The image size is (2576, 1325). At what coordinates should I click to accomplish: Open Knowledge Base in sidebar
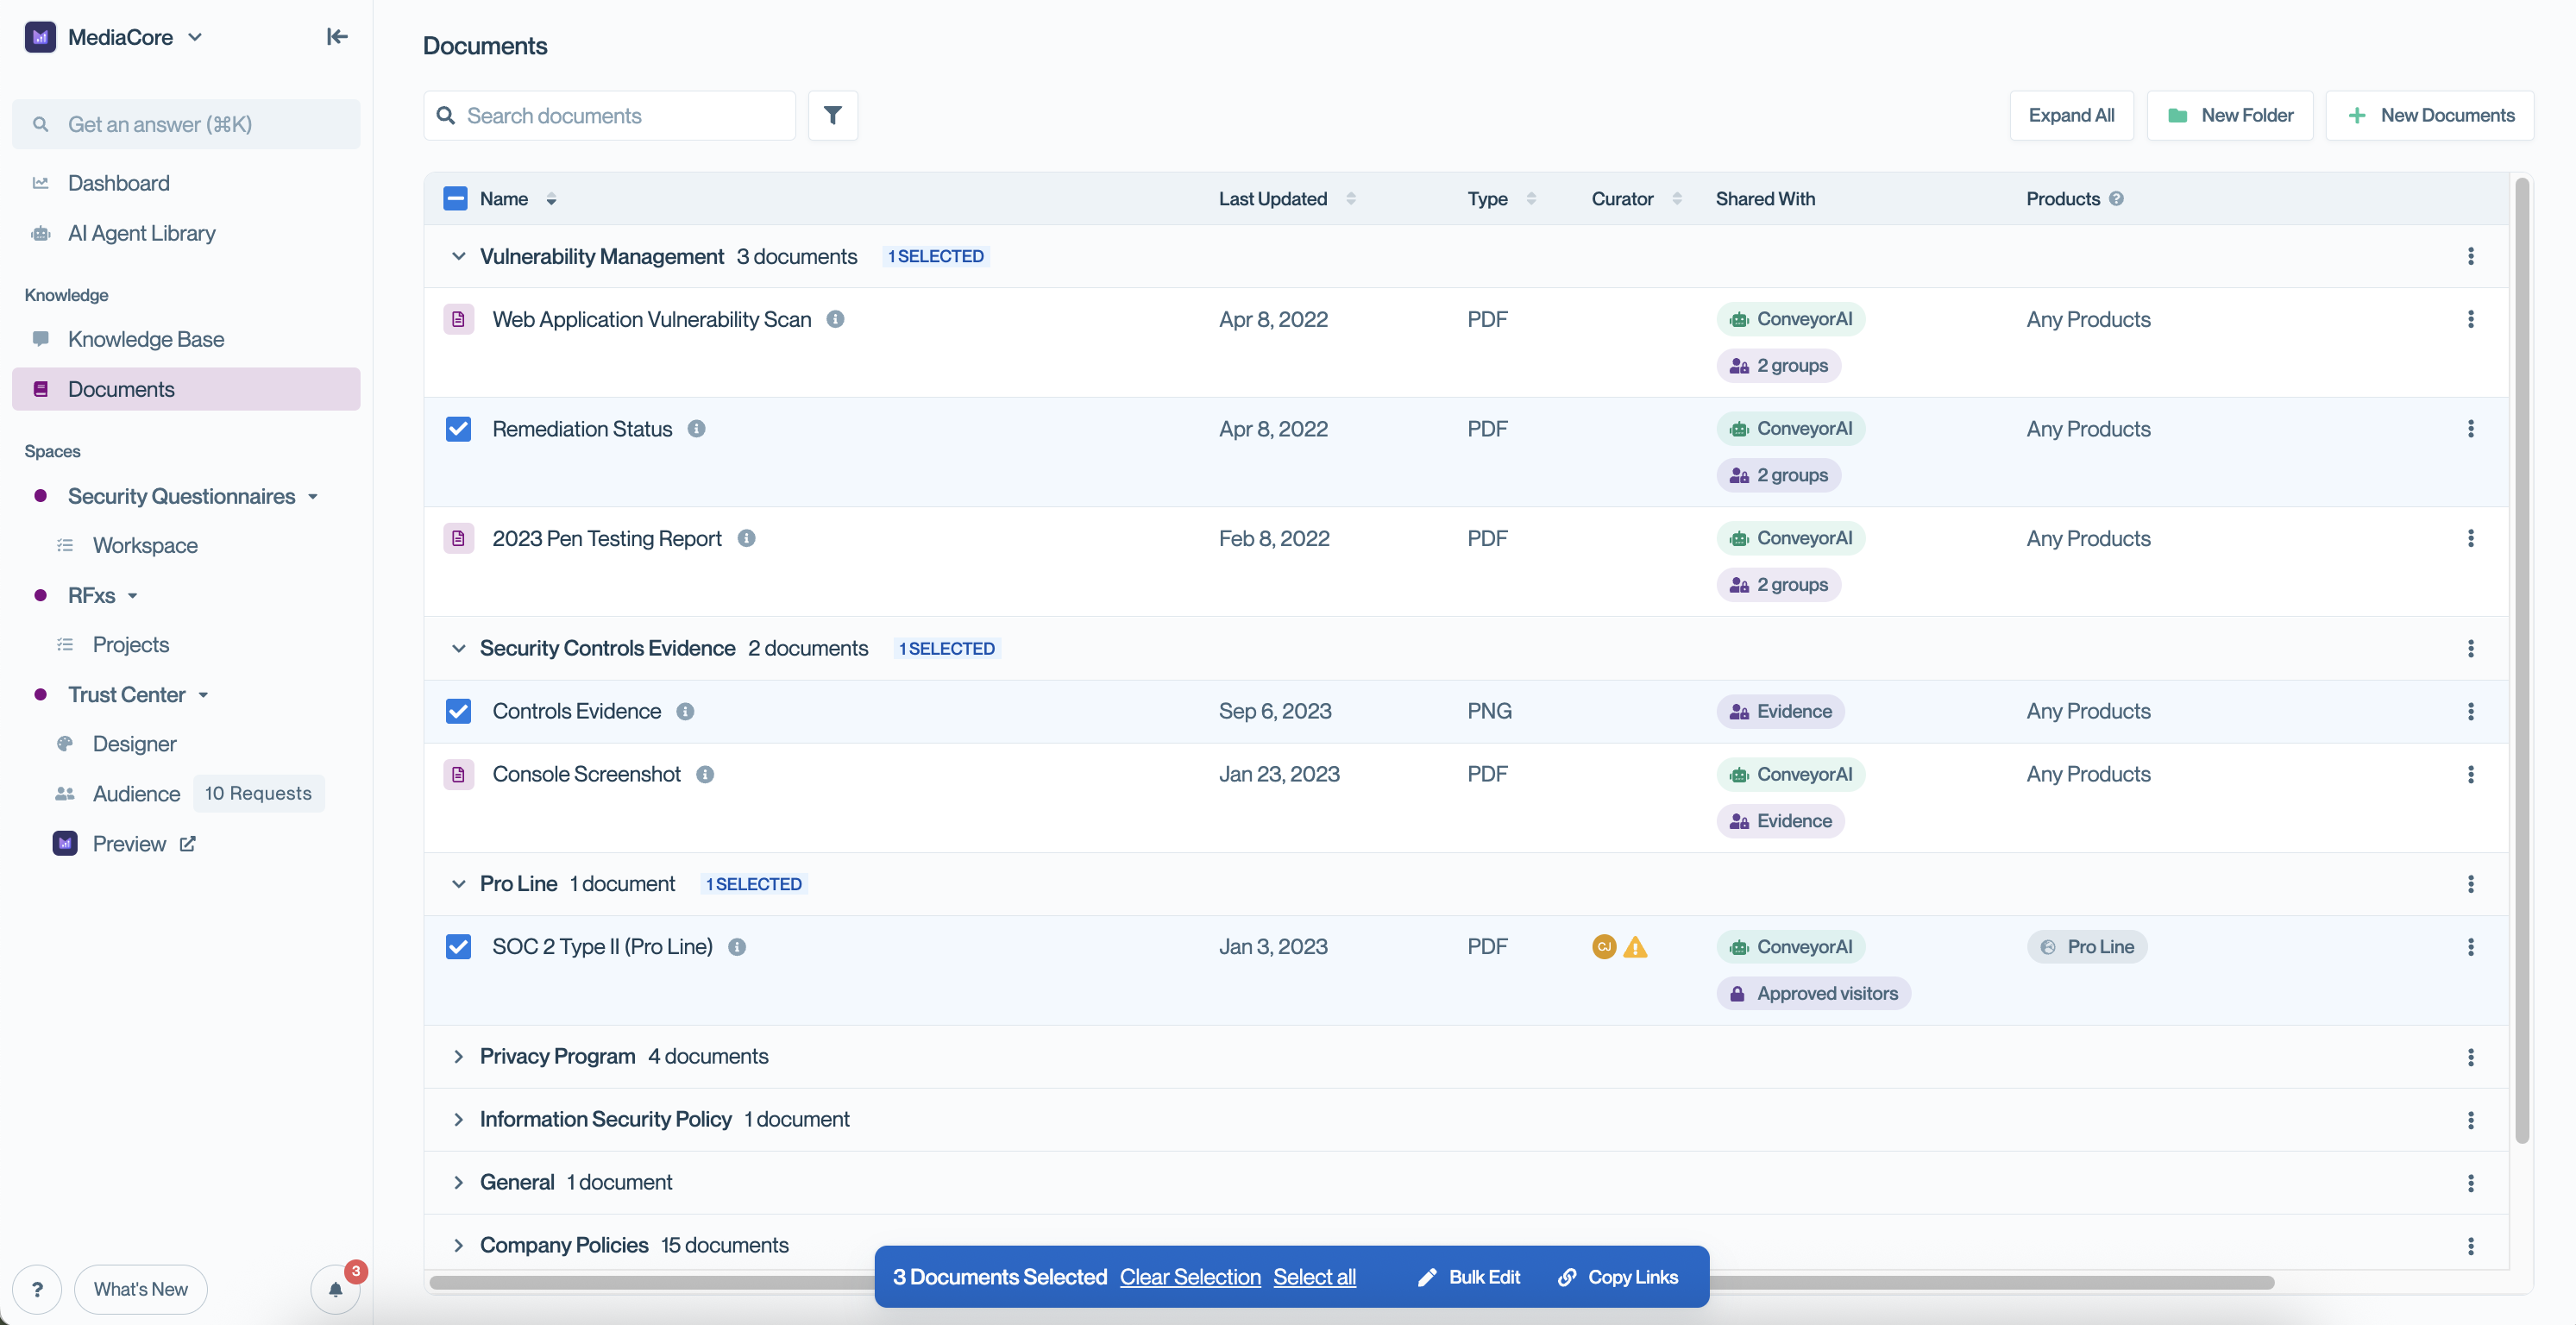[x=146, y=339]
